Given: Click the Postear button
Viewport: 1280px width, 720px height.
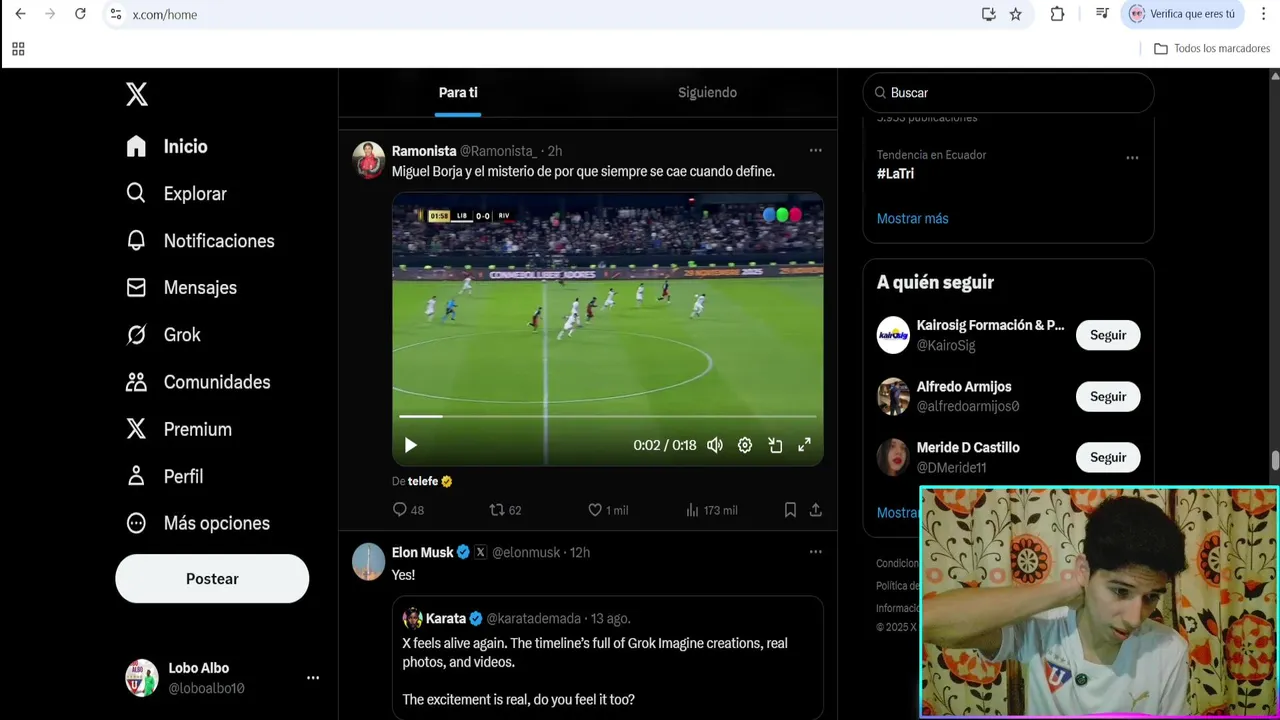Looking at the screenshot, I should (212, 579).
